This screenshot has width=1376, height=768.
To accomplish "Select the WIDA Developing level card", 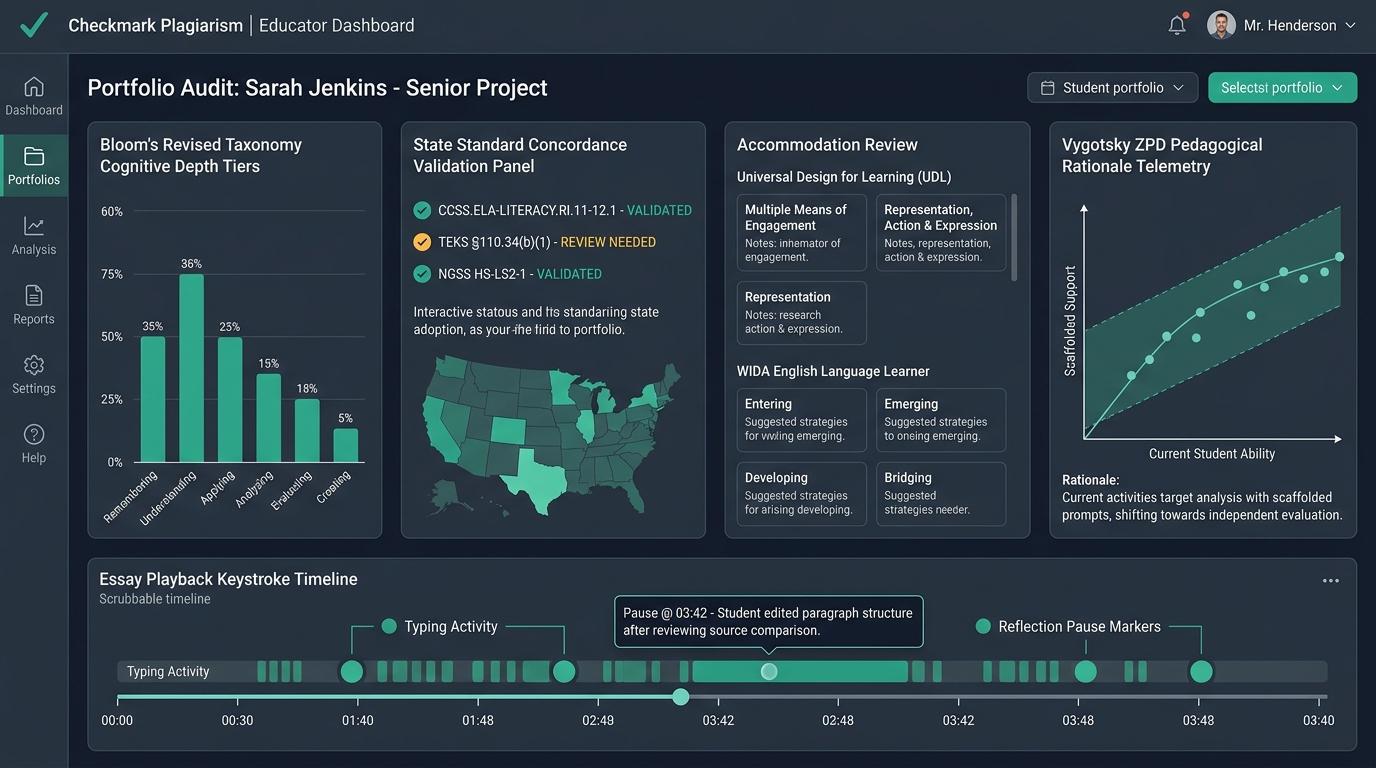I will tap(802, 494).
